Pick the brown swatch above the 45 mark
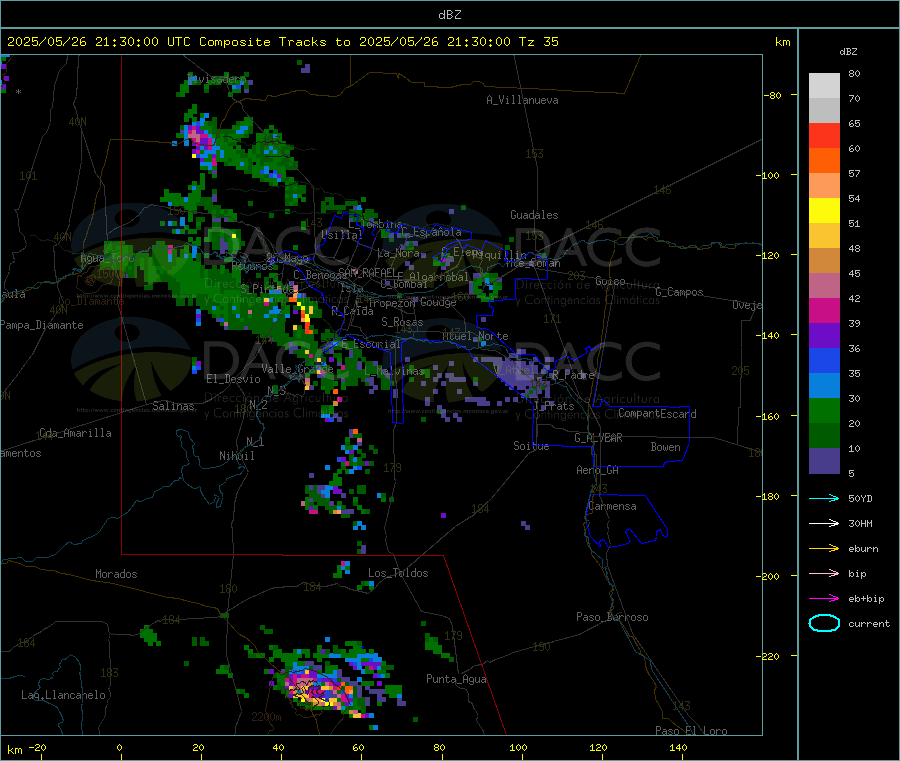 point(824,261)
